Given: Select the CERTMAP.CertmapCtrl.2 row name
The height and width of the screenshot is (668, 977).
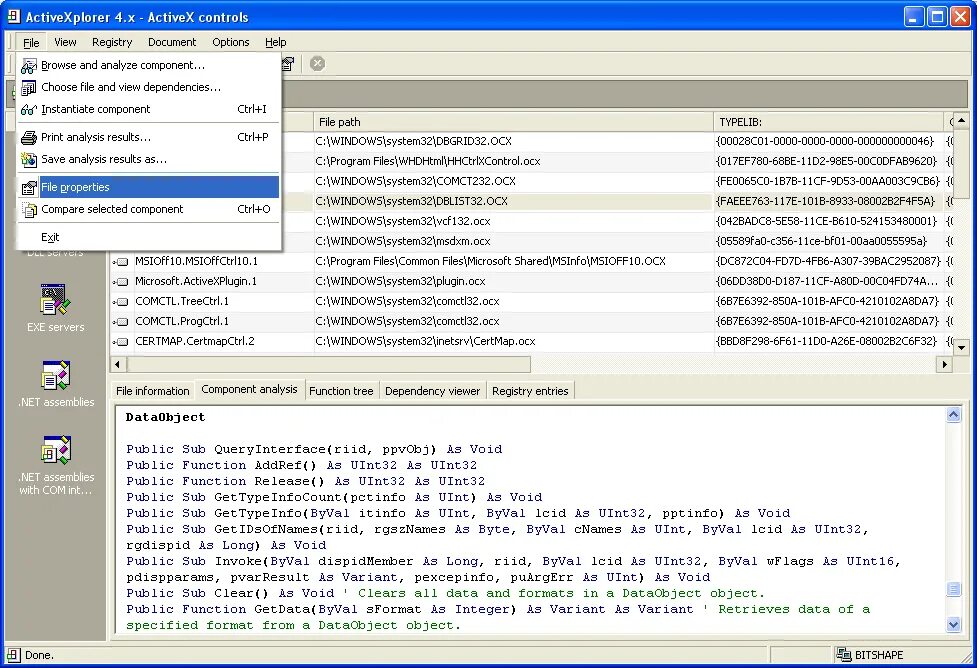Looking at the screenshot, I should tap(194, 341).
